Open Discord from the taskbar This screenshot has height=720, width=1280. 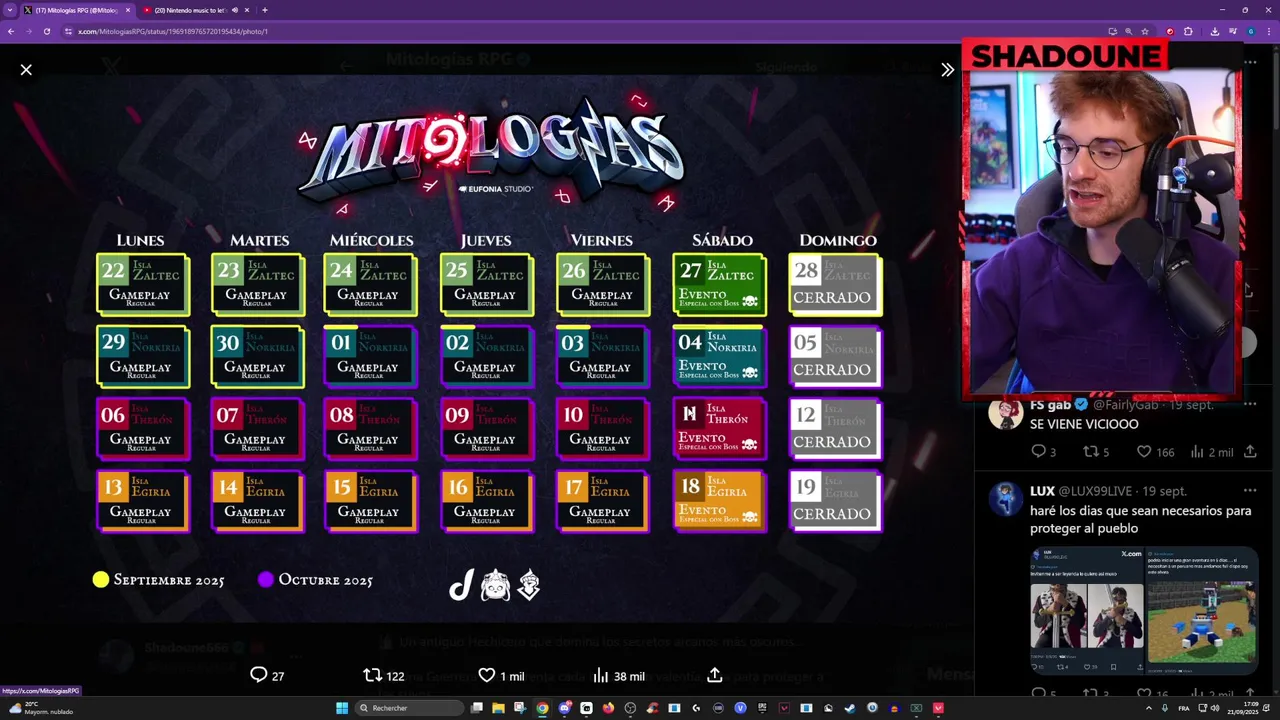[x=565, y=708]
